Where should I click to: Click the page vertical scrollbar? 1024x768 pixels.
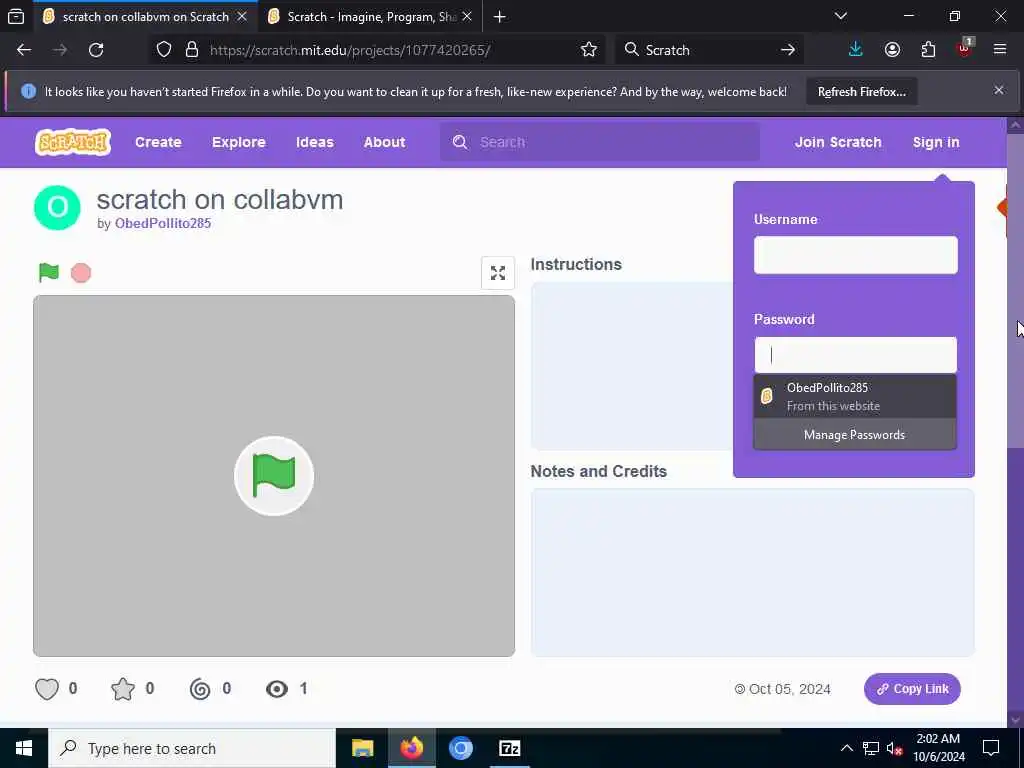1015,422
